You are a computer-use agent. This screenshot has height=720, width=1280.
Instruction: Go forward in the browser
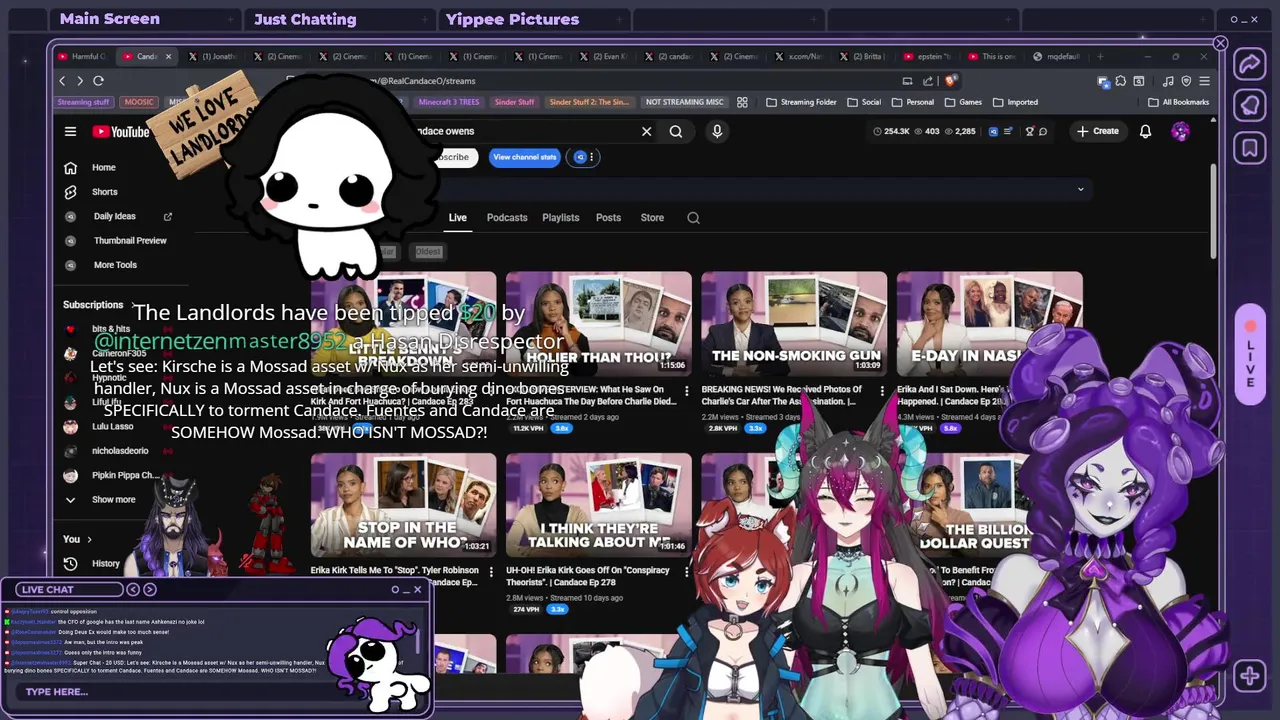[x=80, y=81]
